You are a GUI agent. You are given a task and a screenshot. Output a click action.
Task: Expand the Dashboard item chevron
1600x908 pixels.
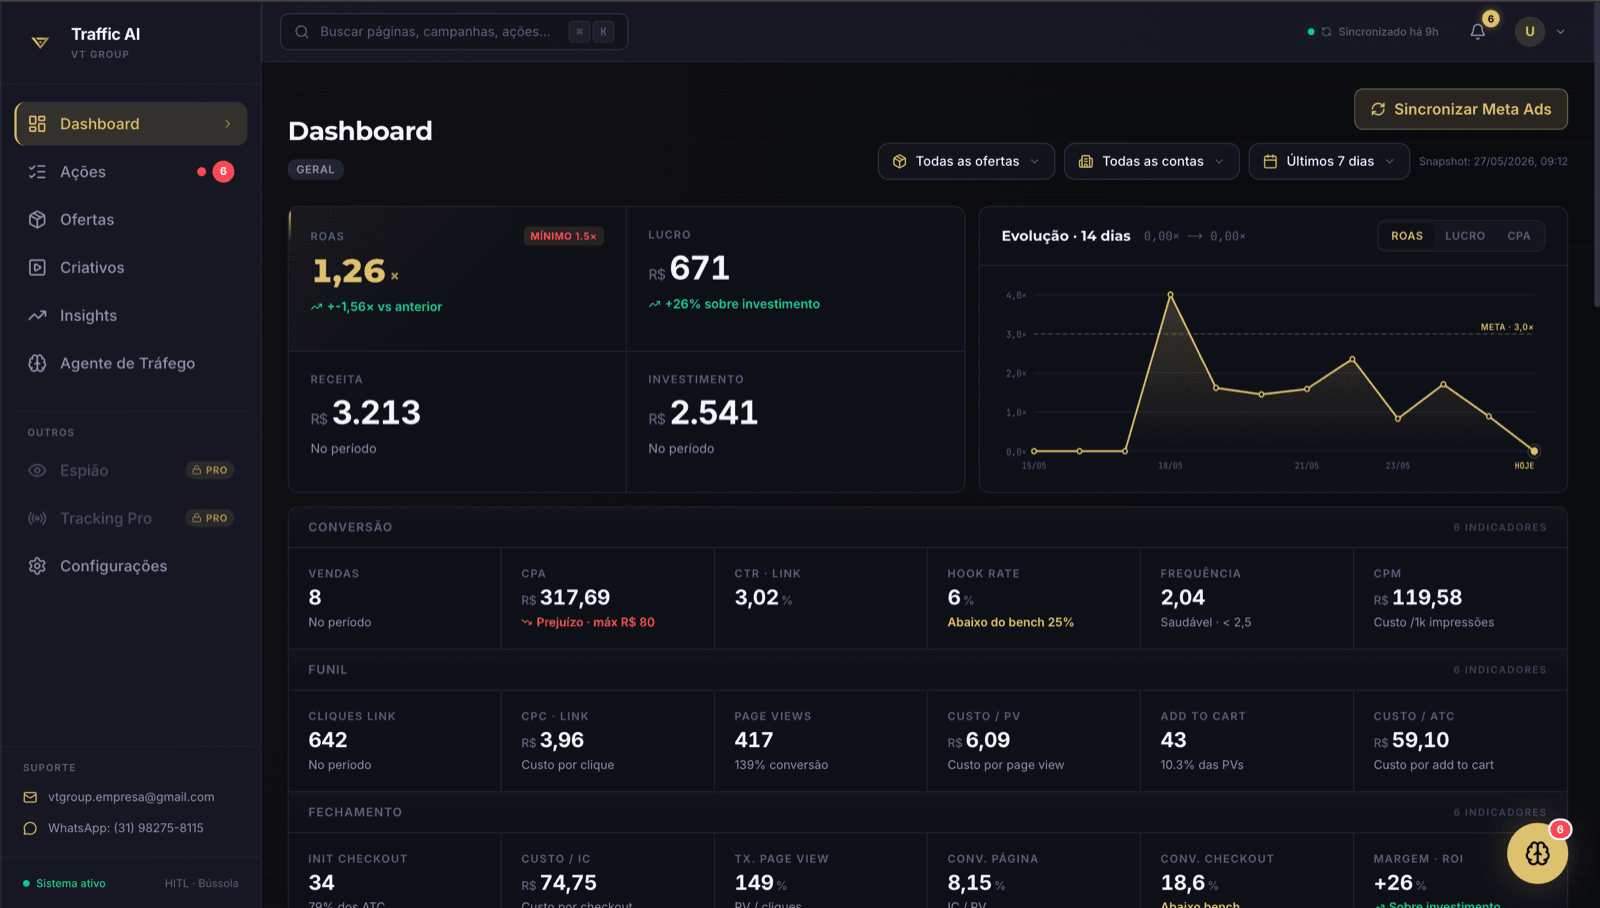[x=228, y=124]
